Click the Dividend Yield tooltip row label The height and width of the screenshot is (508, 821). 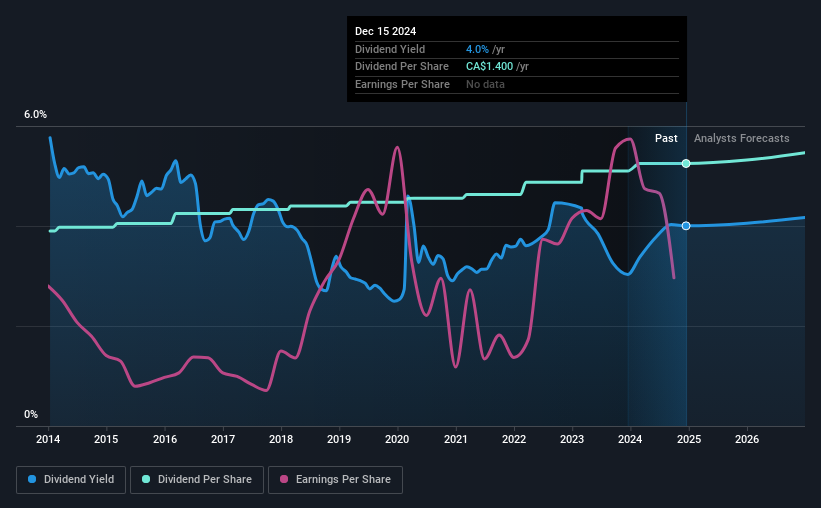click(x=390, y=49)
